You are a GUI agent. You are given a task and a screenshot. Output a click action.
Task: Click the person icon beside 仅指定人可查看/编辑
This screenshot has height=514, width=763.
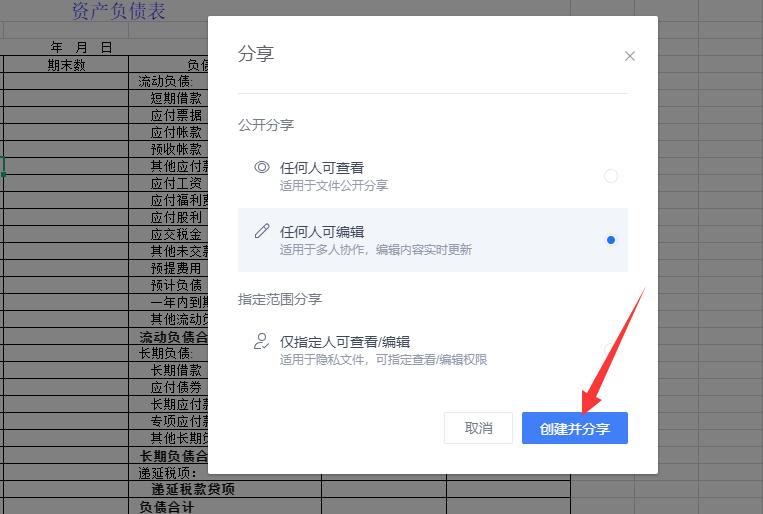pos(261,341)
